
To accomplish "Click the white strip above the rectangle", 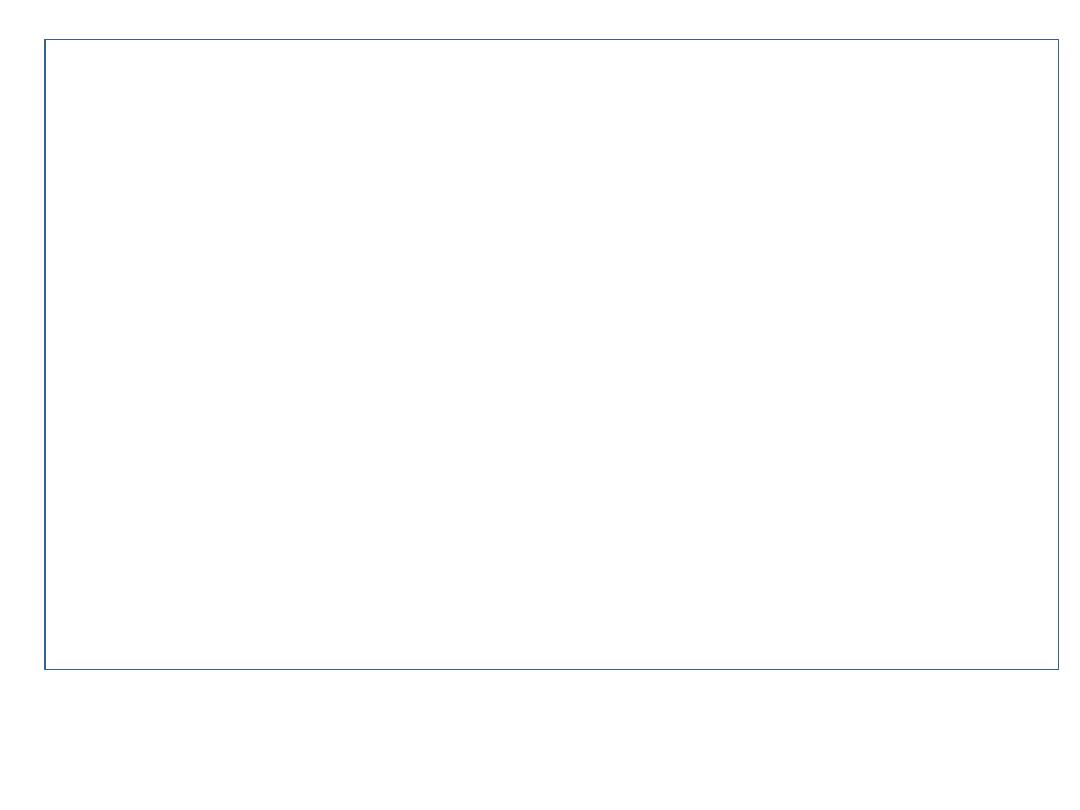I will point(551,19).
